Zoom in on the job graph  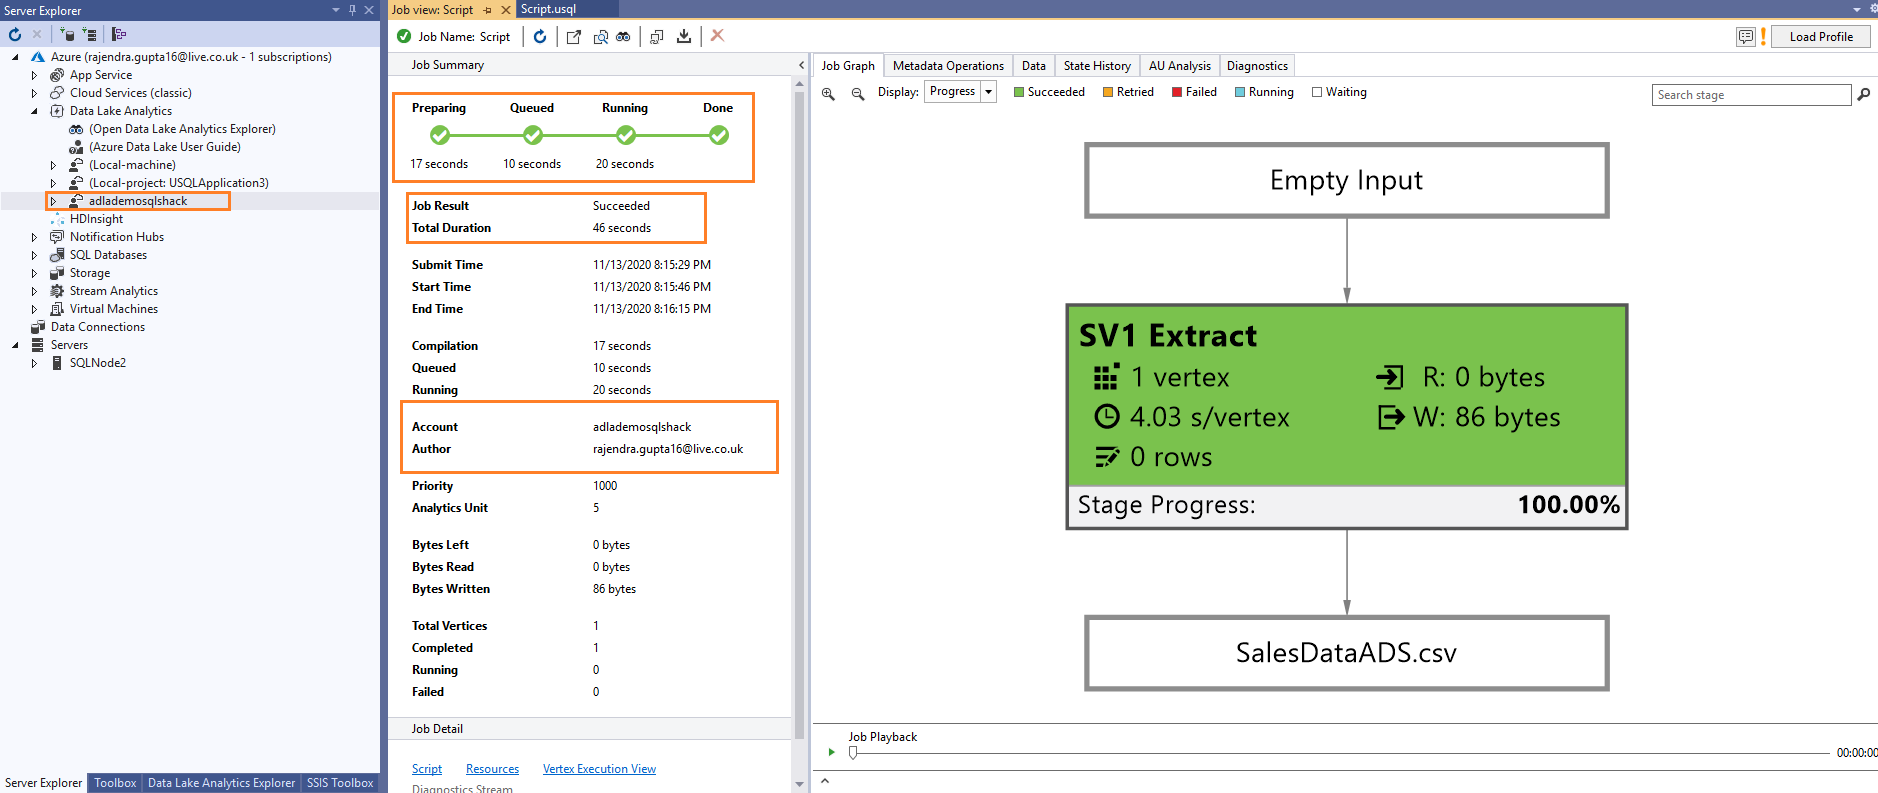(x=828, y=93)
